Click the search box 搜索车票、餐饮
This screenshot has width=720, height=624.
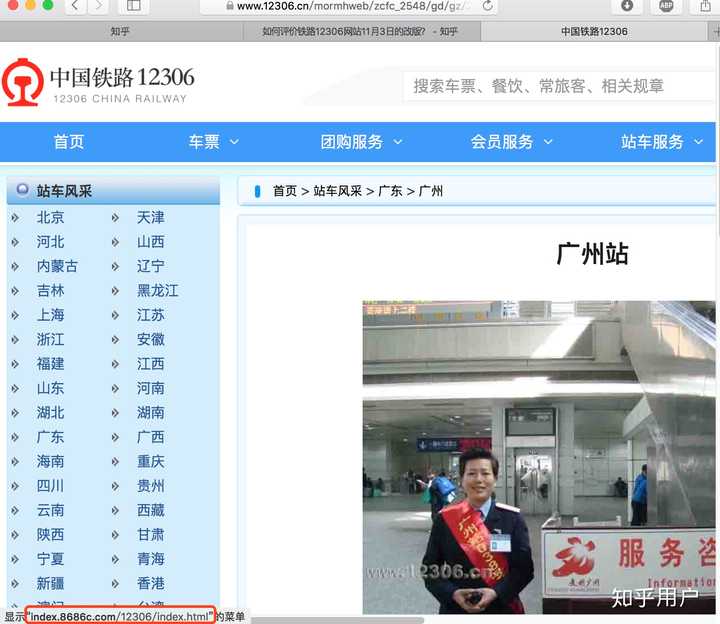[558, 86]
